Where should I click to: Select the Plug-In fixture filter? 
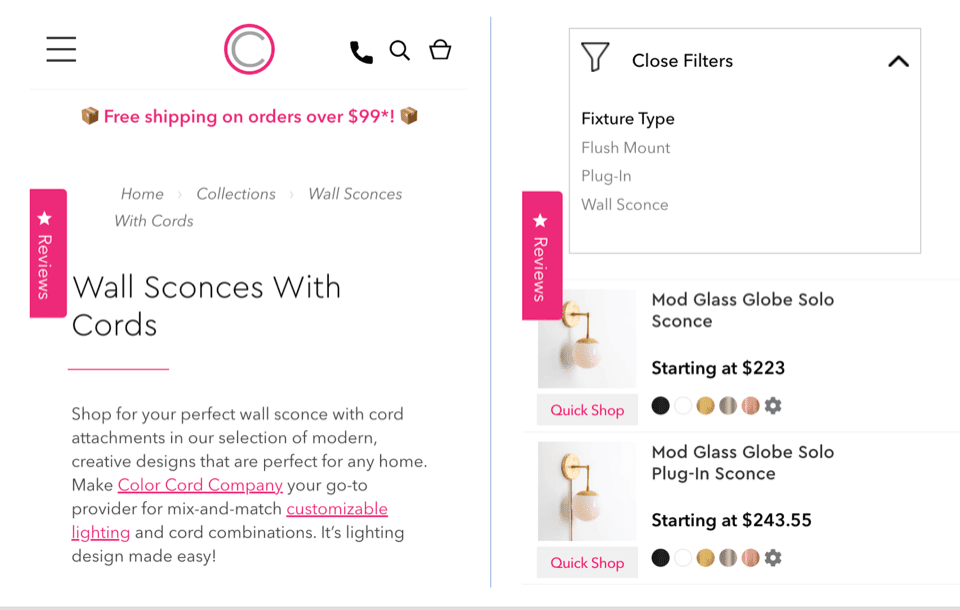coord(606,176)
